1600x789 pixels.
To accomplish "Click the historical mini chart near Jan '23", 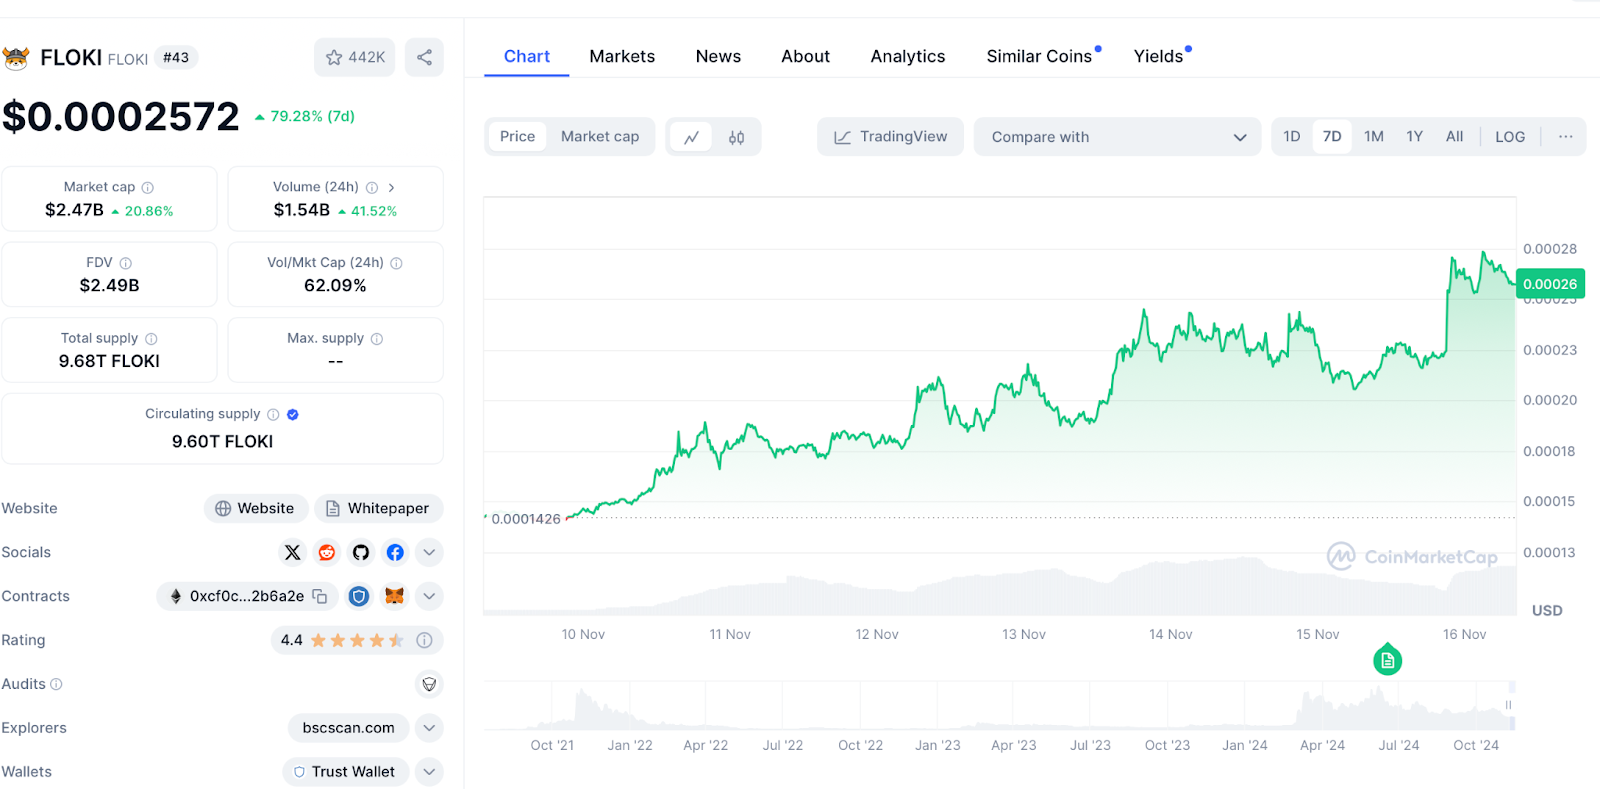I will click(x=938, y=706).
